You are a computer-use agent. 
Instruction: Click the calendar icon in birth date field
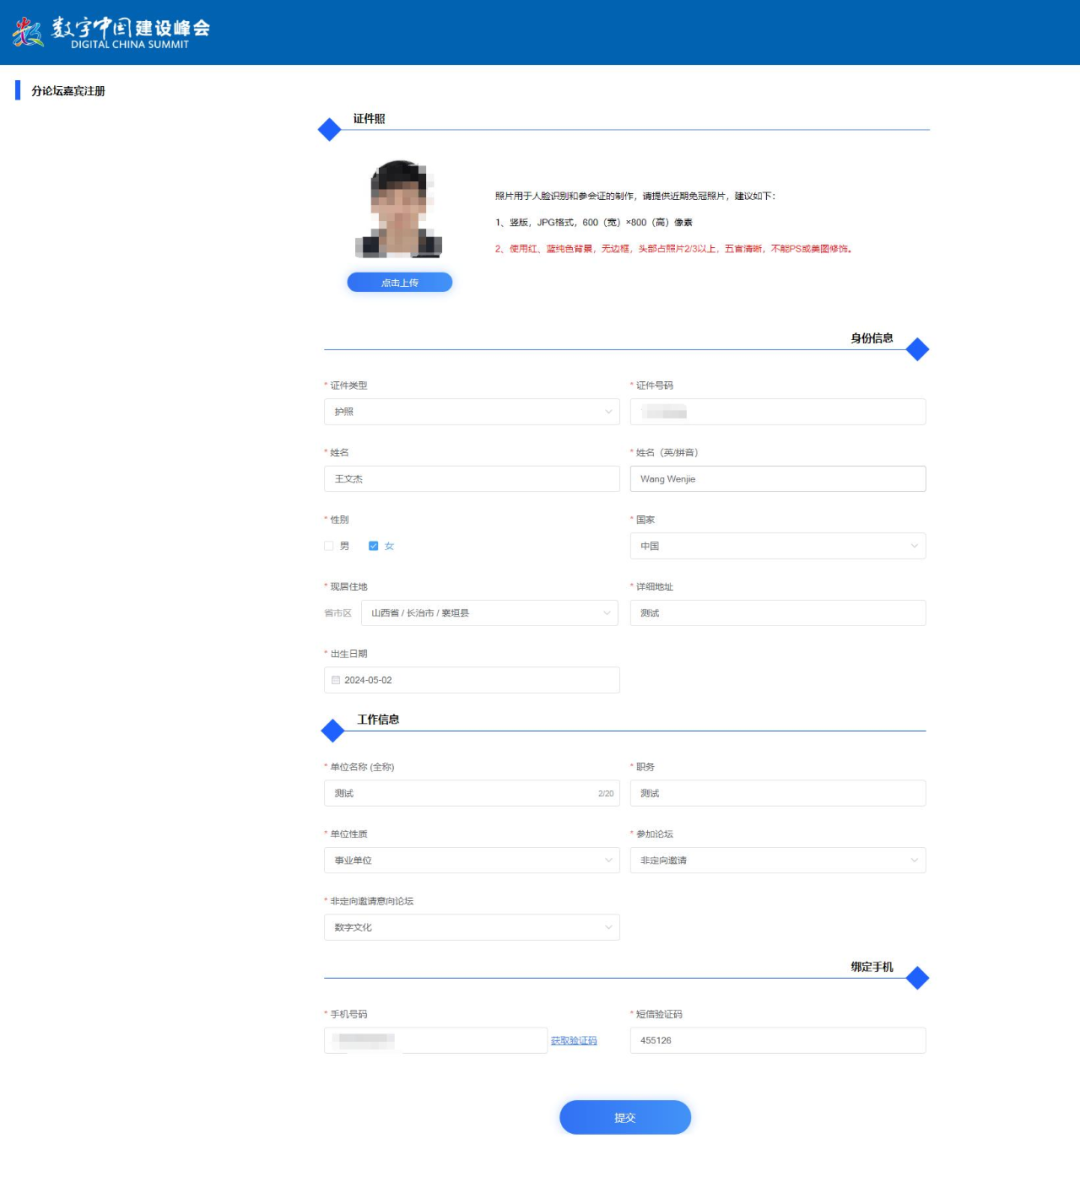pos(335,680)
